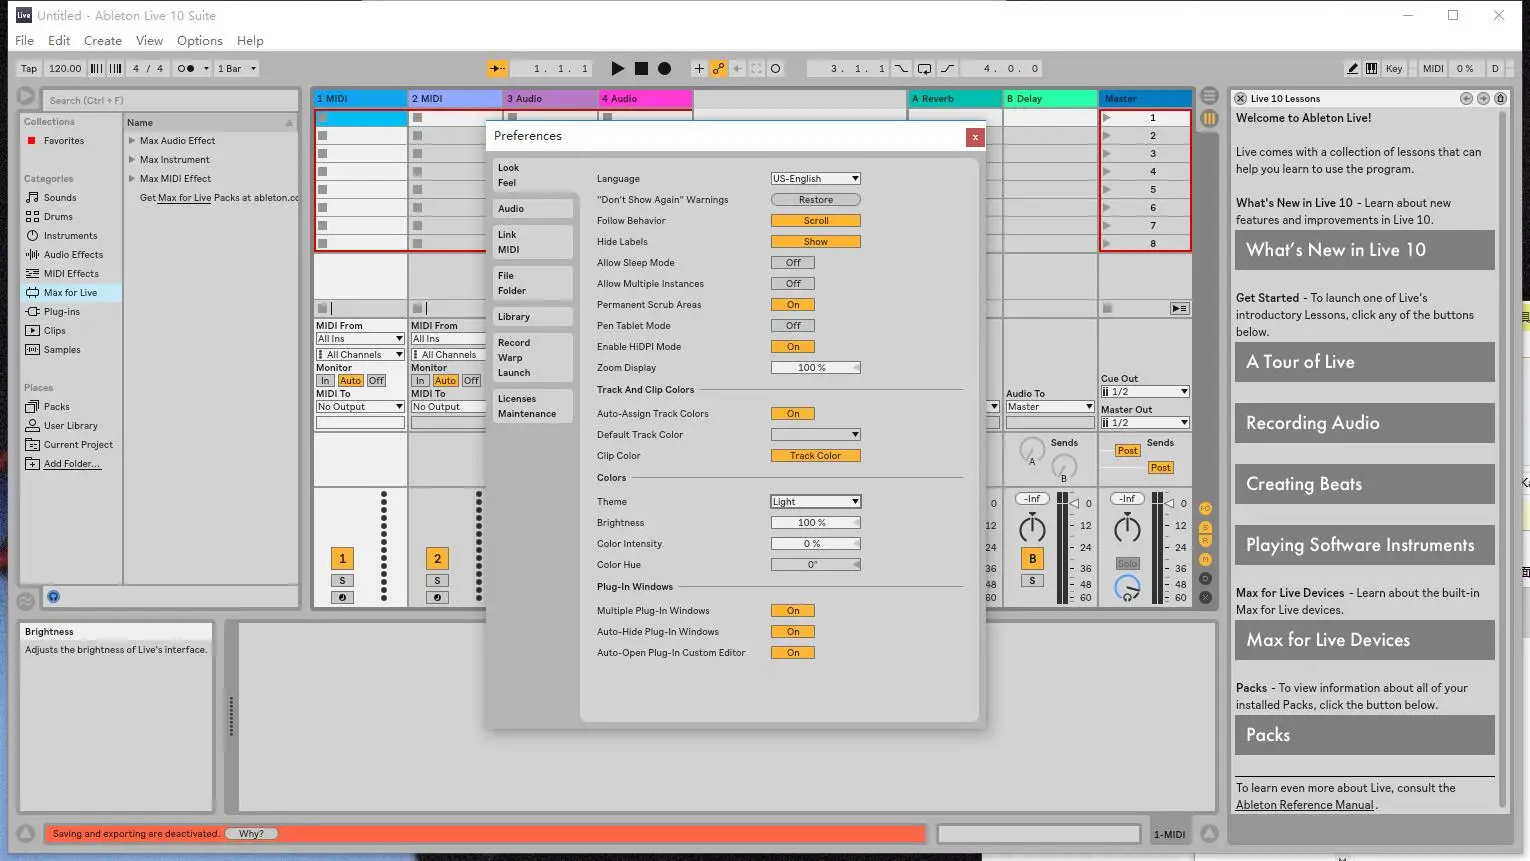Switch to Arrangement View selector icon
1530x861 pixels.
click(1209, 96)
